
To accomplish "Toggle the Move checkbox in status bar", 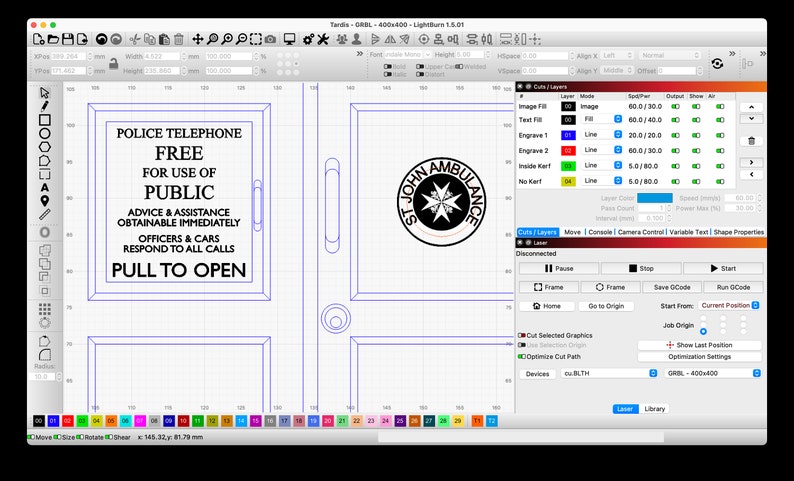I will (31, 437).
